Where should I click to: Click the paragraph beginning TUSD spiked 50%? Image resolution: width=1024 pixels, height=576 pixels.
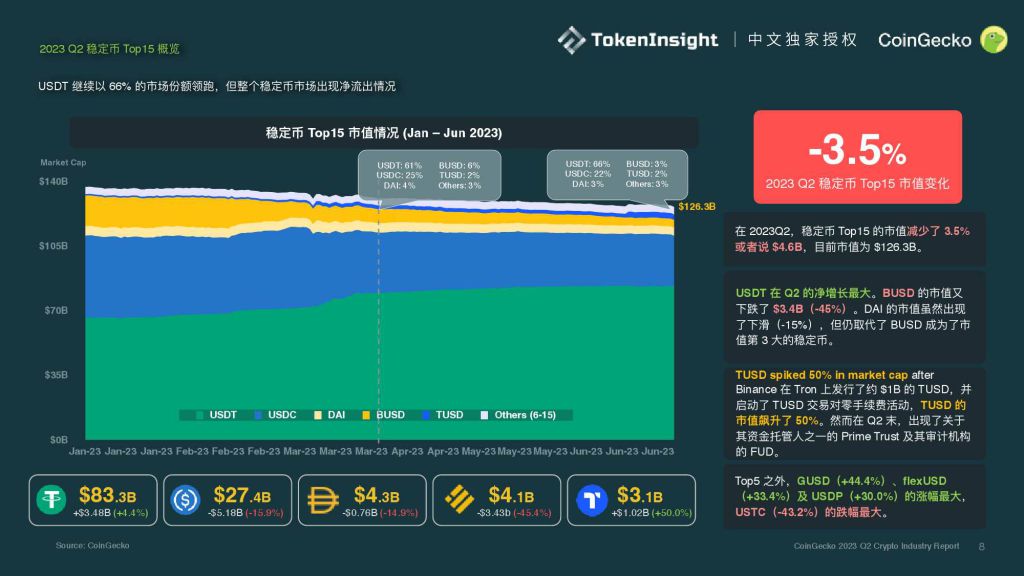click(853, 413)
